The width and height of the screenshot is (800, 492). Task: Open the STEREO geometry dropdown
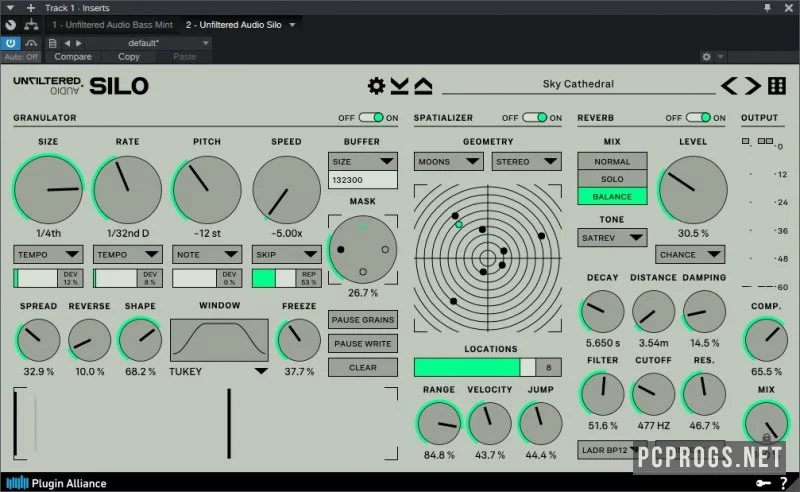527,161
